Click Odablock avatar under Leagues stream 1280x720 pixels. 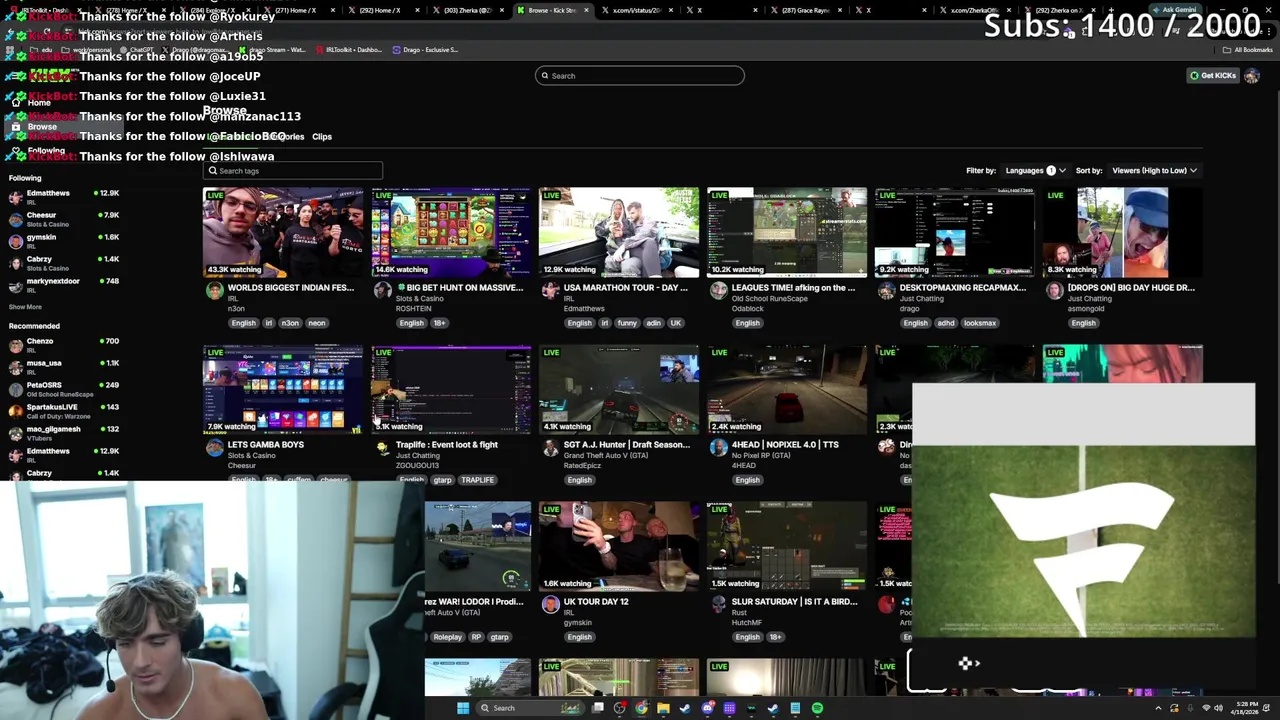point(719,291)
